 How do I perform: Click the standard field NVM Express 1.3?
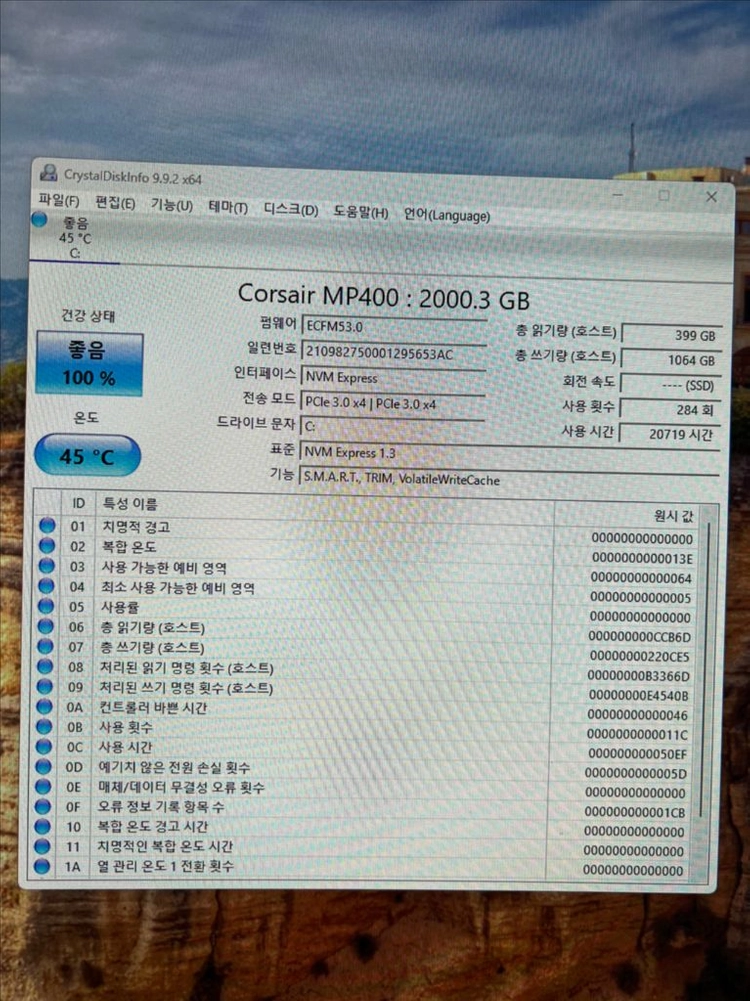[x=509, y=453]
